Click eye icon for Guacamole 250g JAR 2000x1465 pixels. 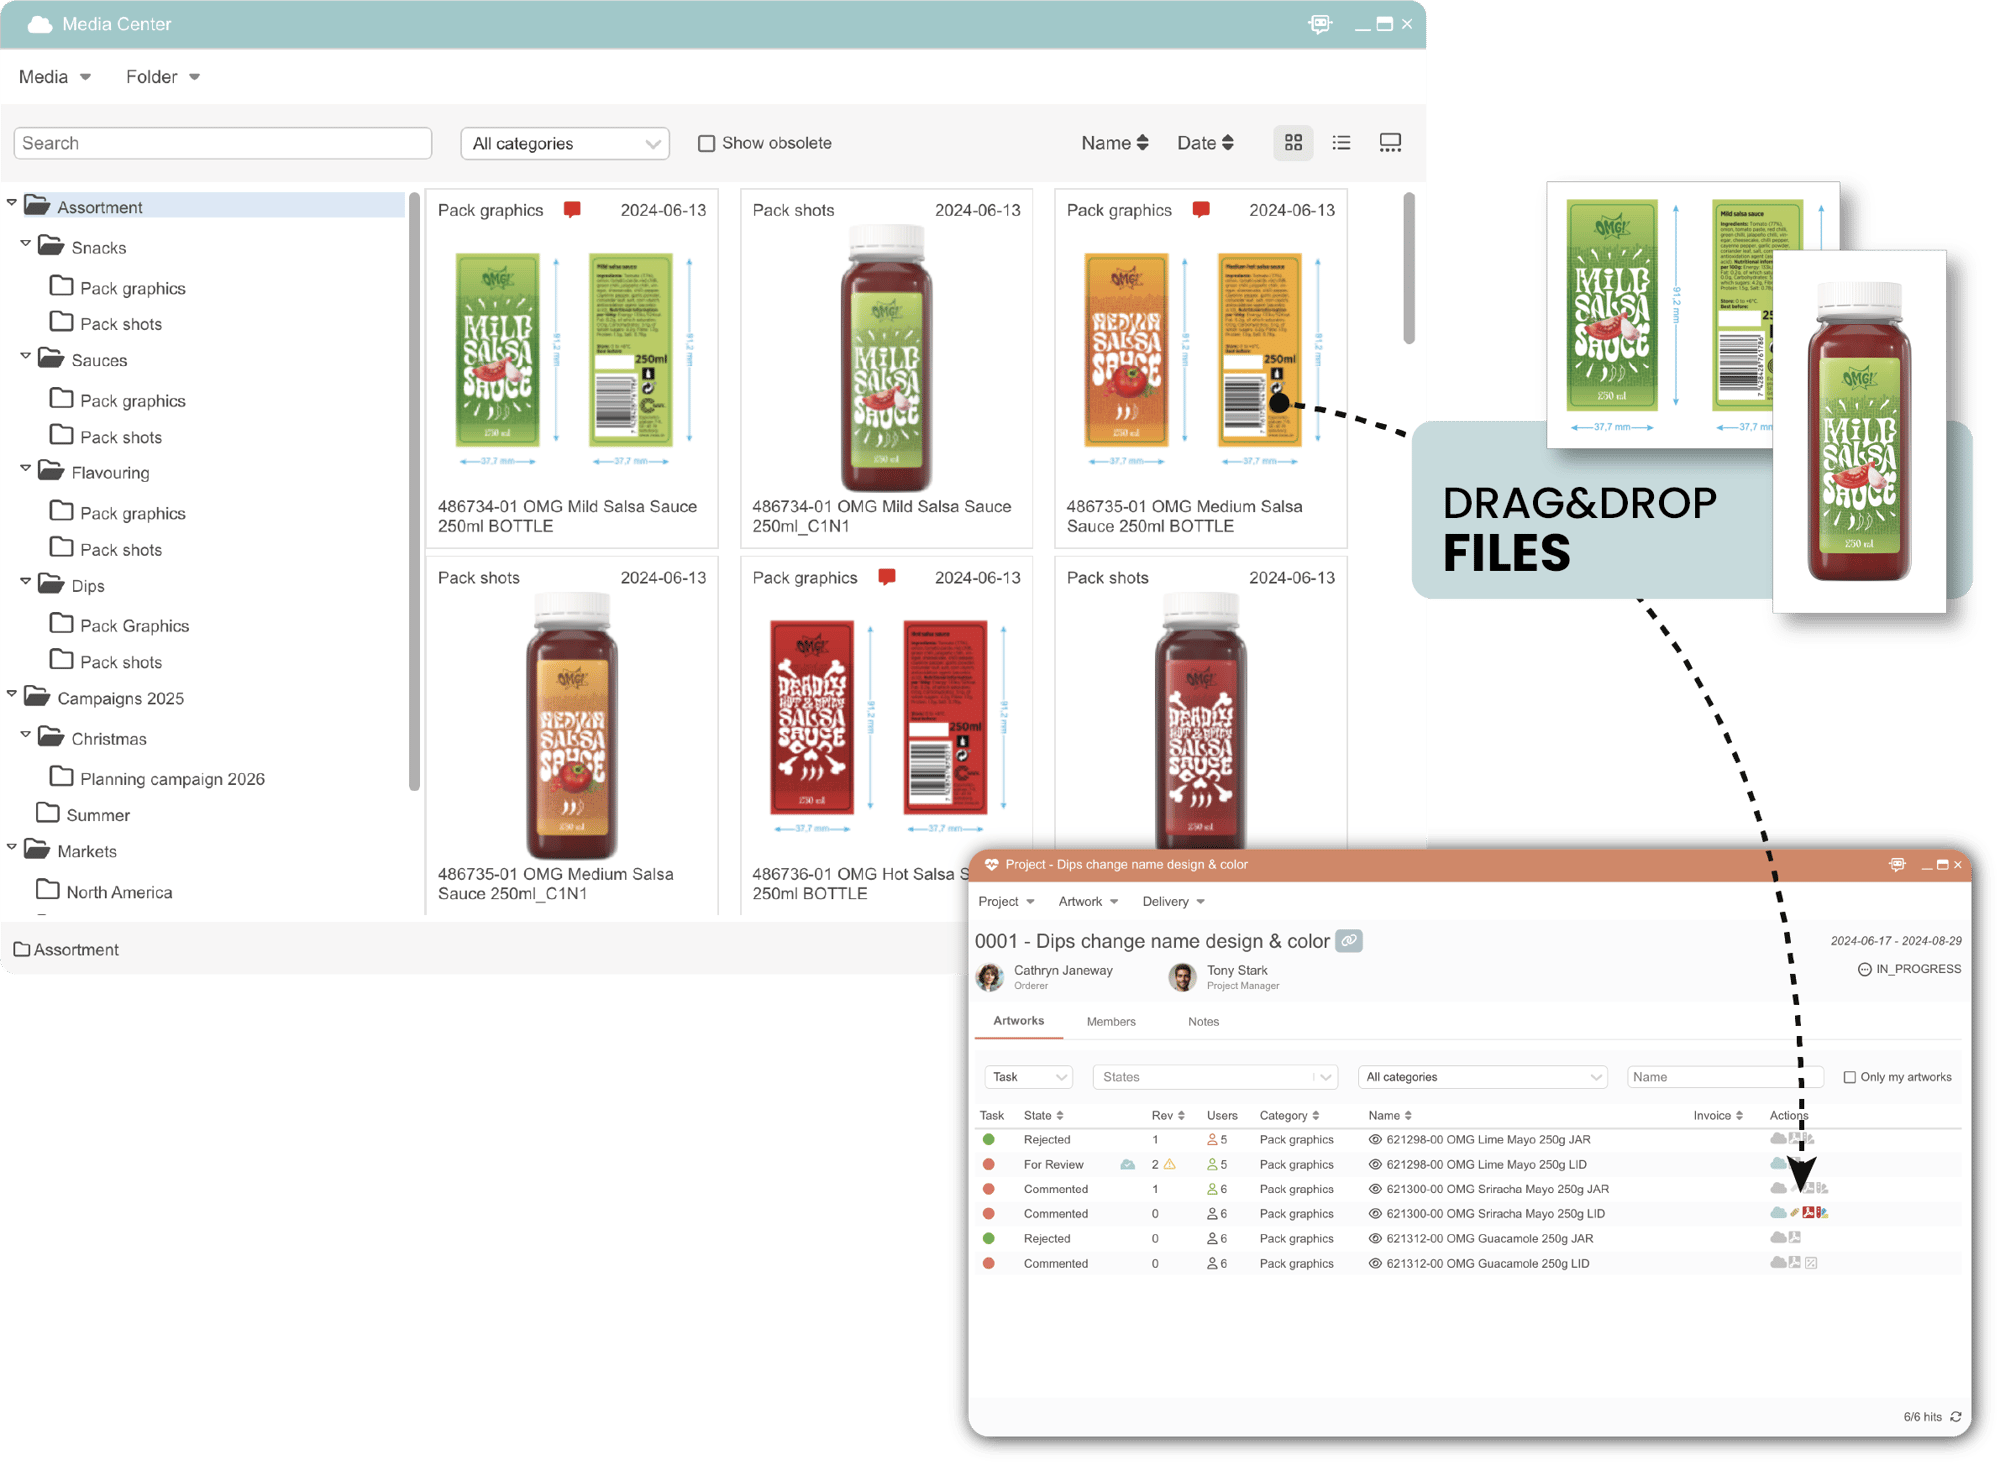[x=1375, y=1238]
